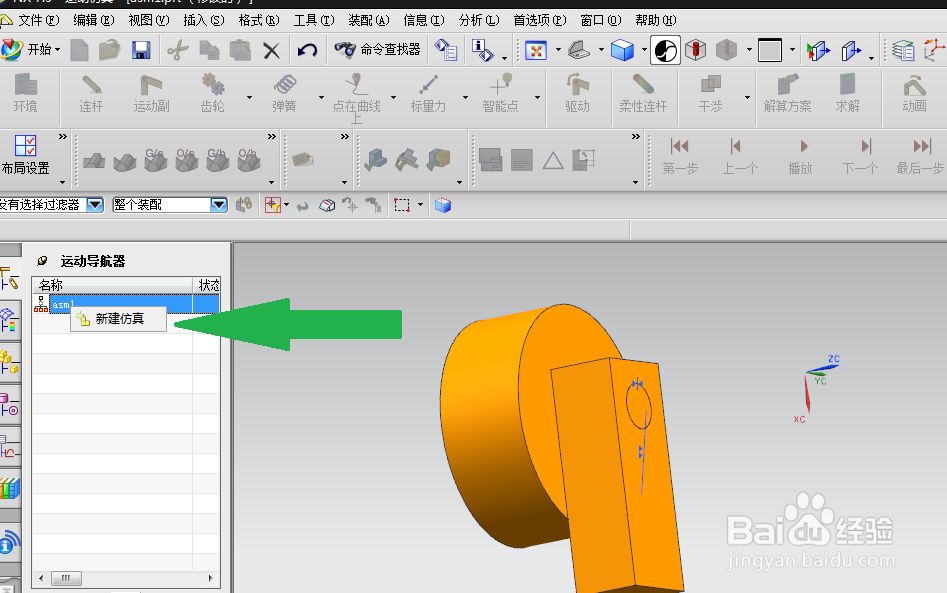Open the 分析(L) menu
This screenshot has height=593, width=947.
[x=479, y=21]
